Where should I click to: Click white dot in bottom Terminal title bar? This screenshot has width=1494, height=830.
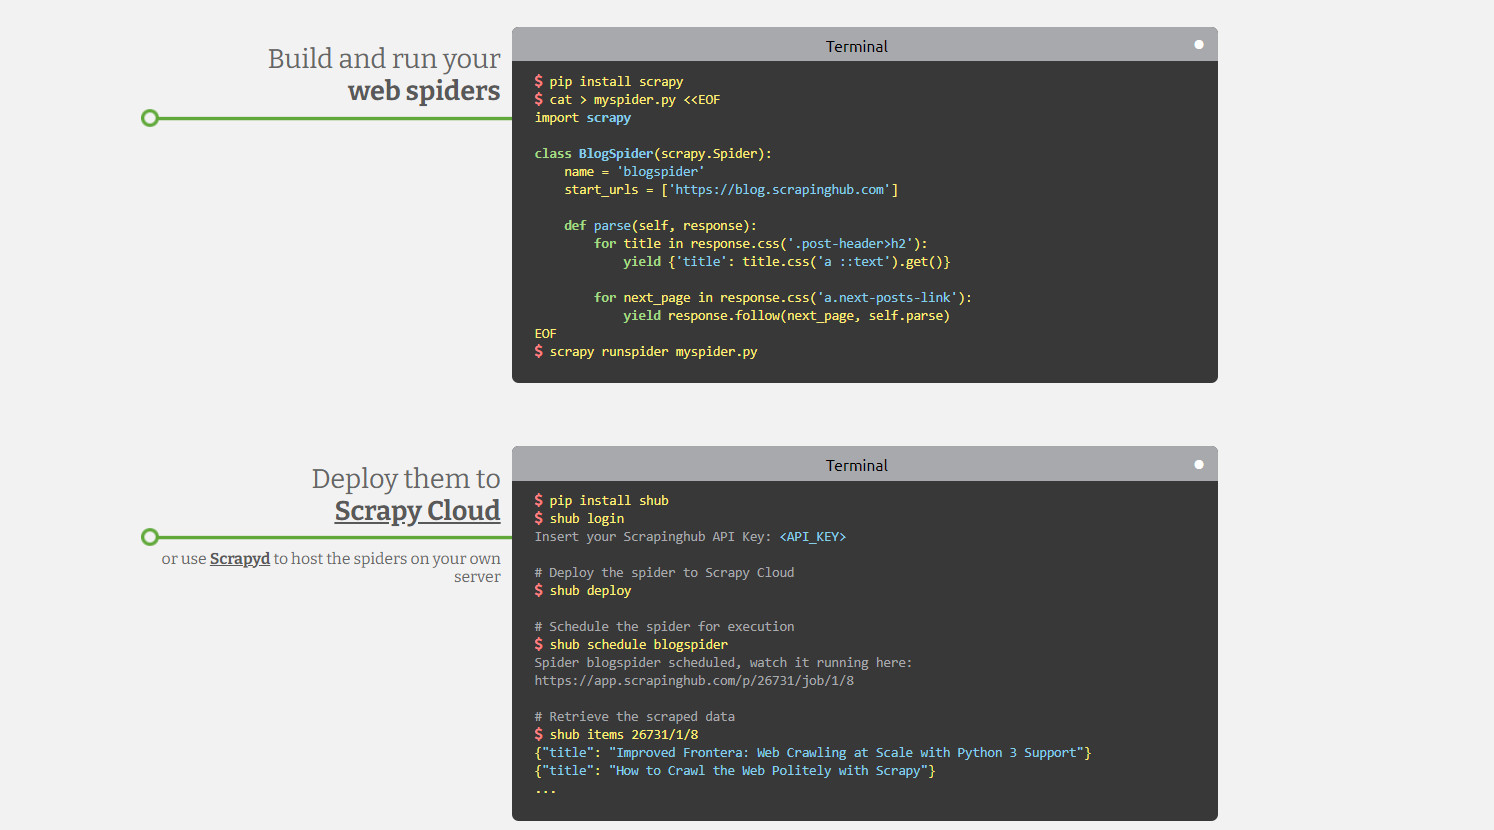tap(1198, 465)
